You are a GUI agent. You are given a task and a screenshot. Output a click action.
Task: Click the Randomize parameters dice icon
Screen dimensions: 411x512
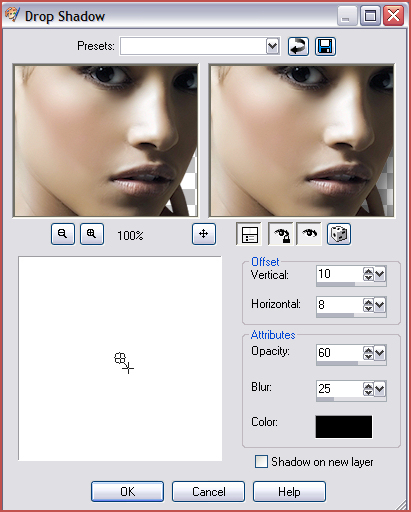coord(339,234)
